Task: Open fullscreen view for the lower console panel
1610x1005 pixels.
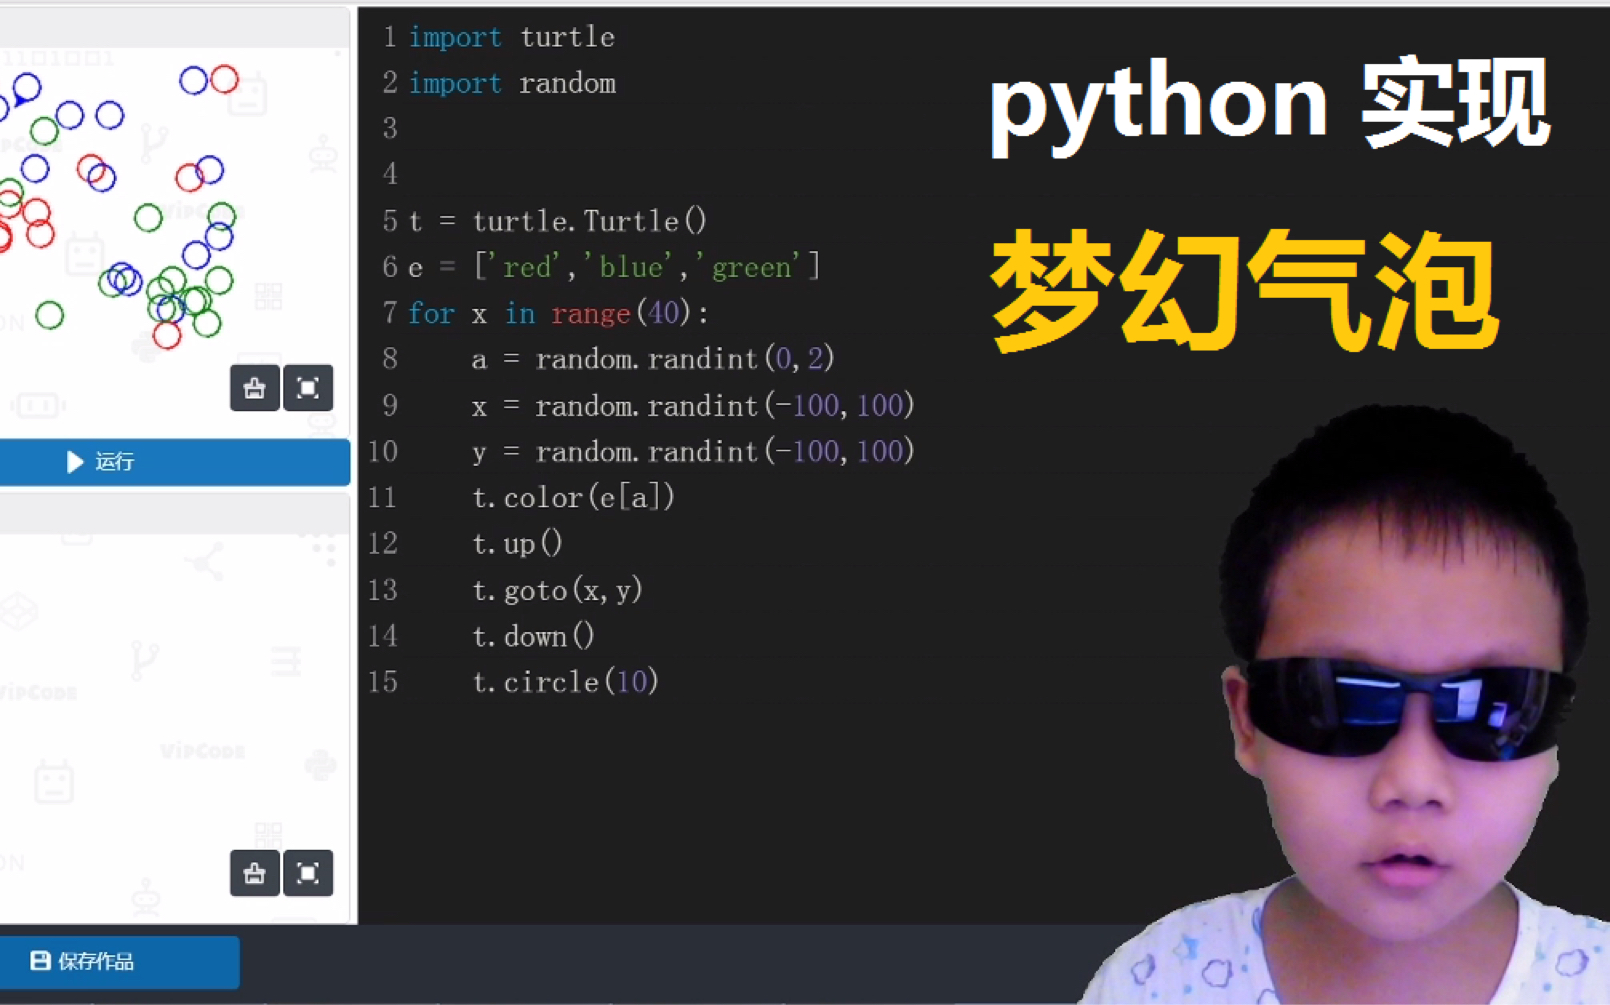Action: 308,873
